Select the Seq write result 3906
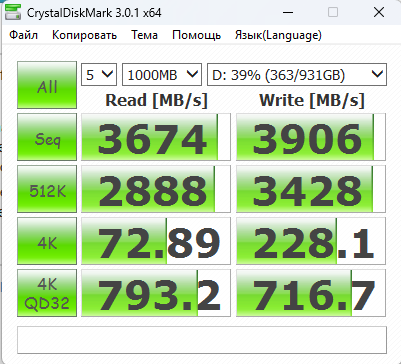 pyautogui.click(x=311, y=137)
